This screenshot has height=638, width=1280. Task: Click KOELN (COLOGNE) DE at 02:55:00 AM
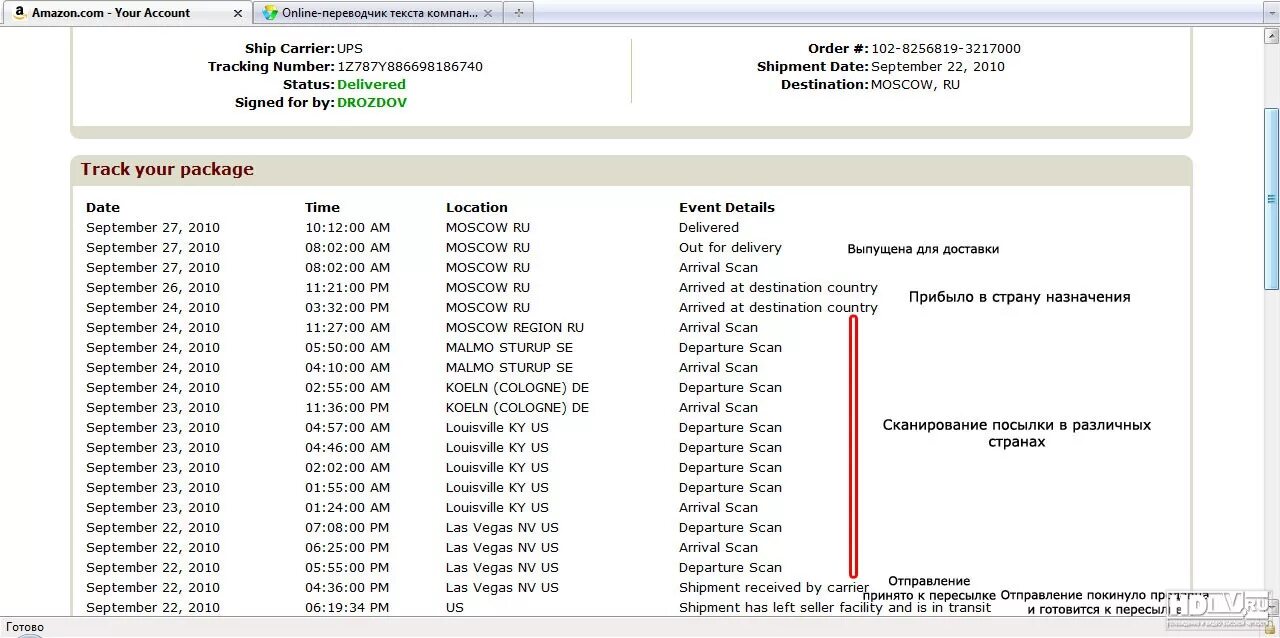[x=517, y=388]
